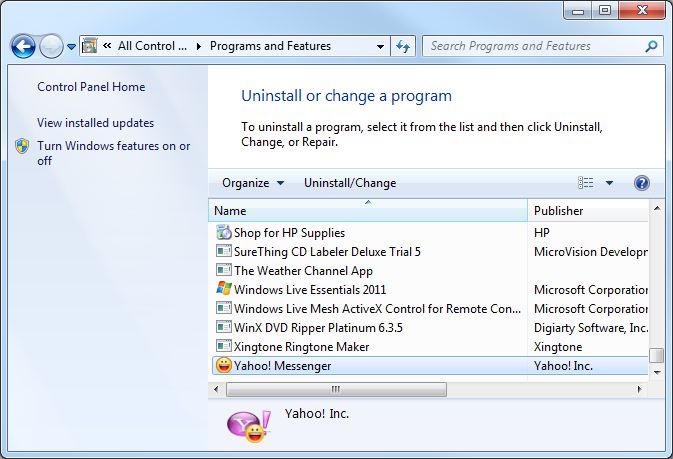
Task: Click Xingtone publisher cell
Action: point(558,347)
